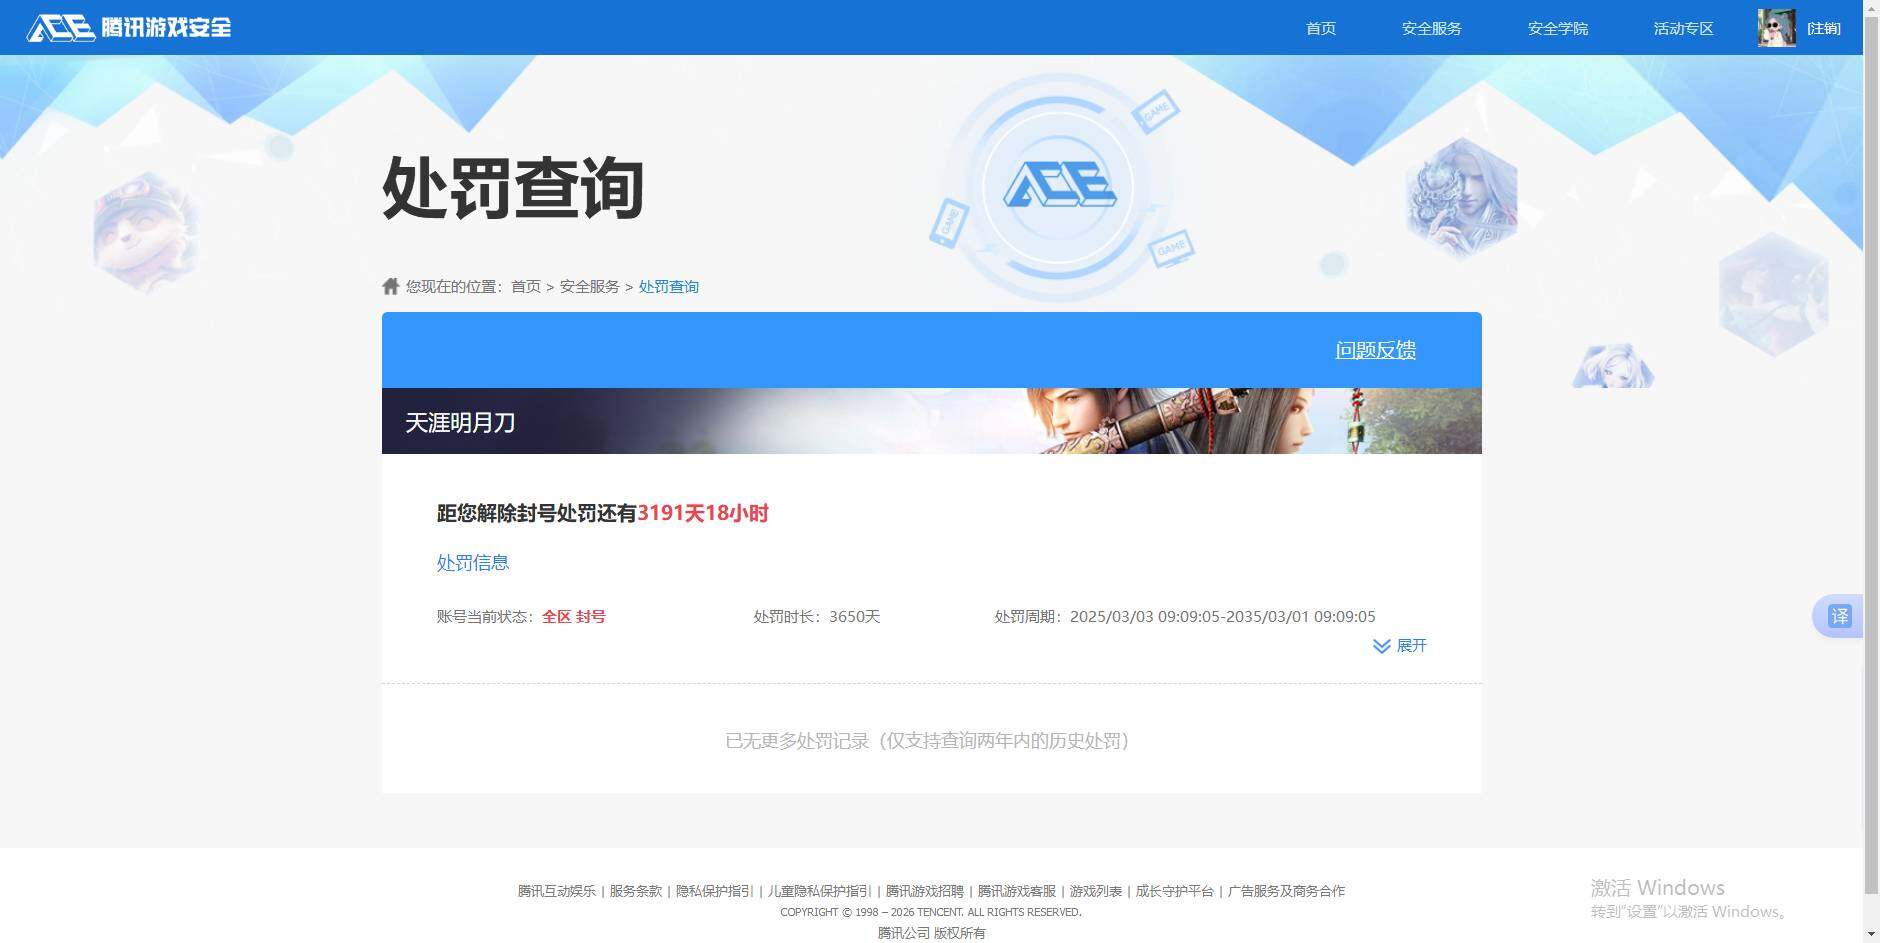This screenshot has height=943, width=1880.
Task: Open 成长守护平台 footer link
Action: point(1175,891)
